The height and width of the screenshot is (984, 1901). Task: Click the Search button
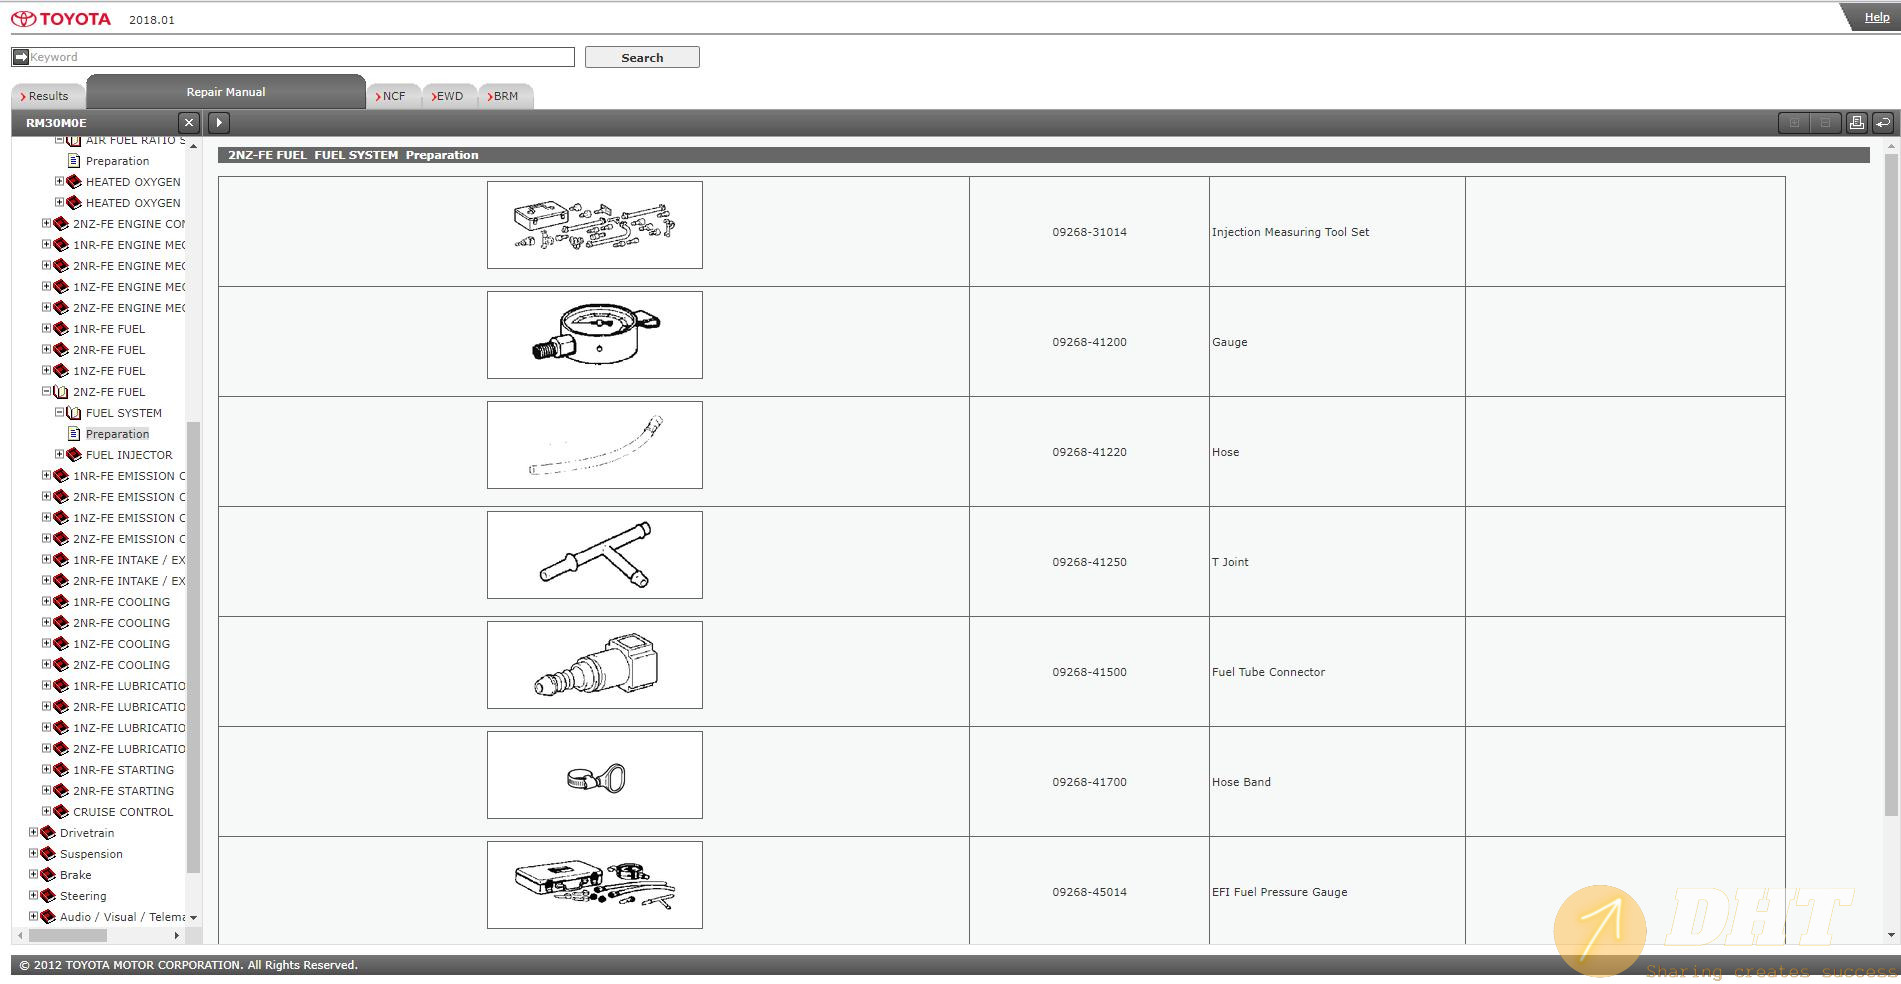tap(642, 57)
